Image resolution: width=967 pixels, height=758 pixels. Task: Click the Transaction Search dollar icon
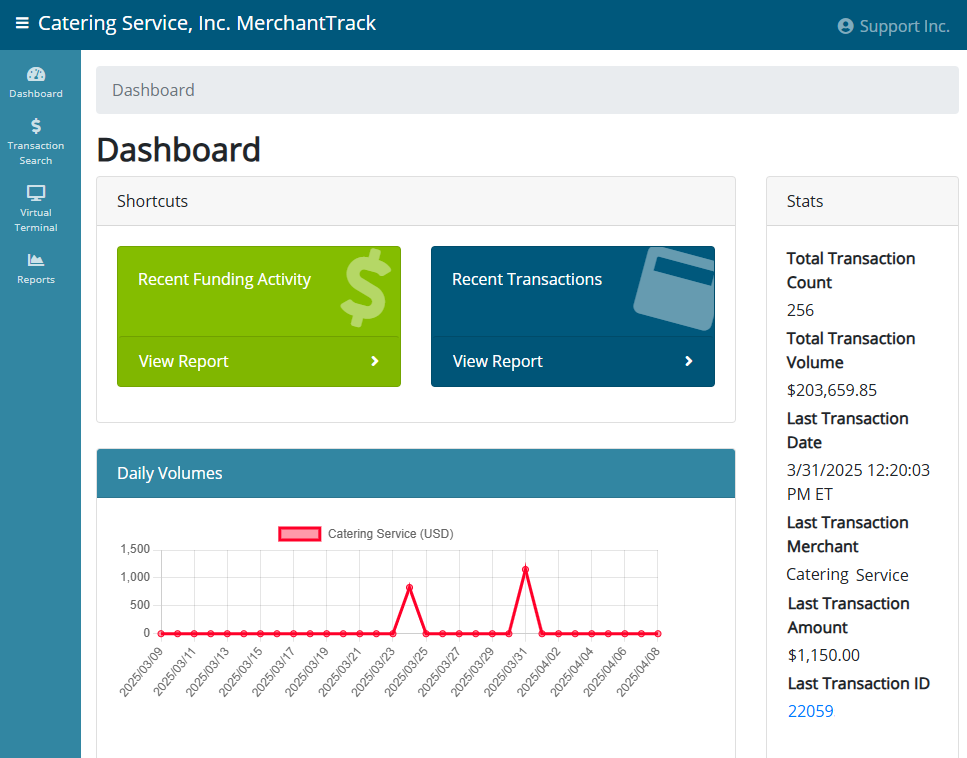pyautogui.click(x=36, y=126)
